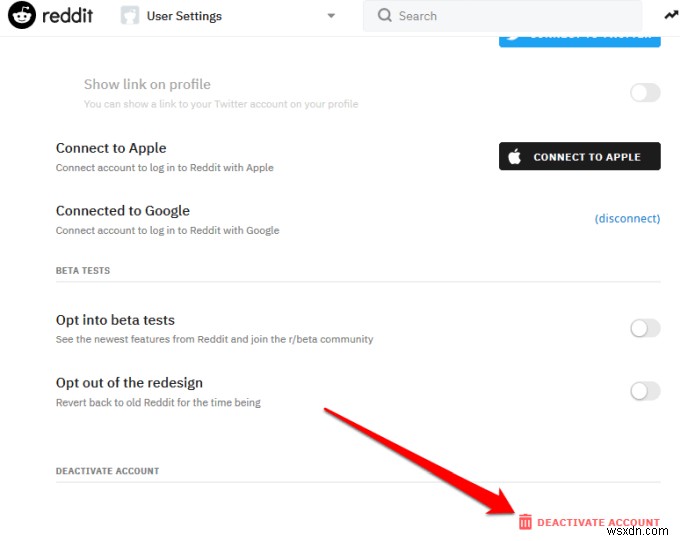Click the 'Connect to Apple' heading
680x541 pixels.
[111, 148]
